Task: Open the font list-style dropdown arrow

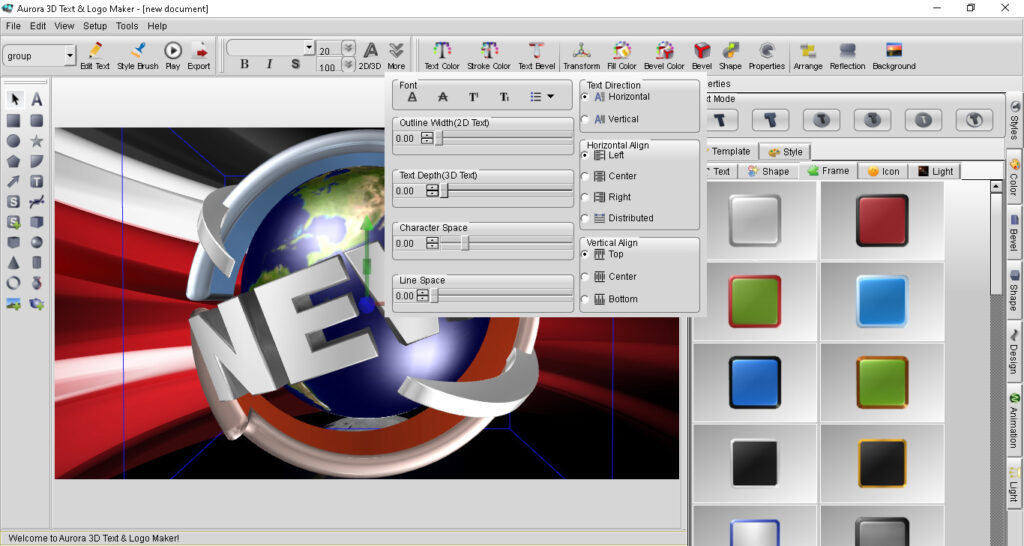Action: pyautogui.click(x=551, y=97)
